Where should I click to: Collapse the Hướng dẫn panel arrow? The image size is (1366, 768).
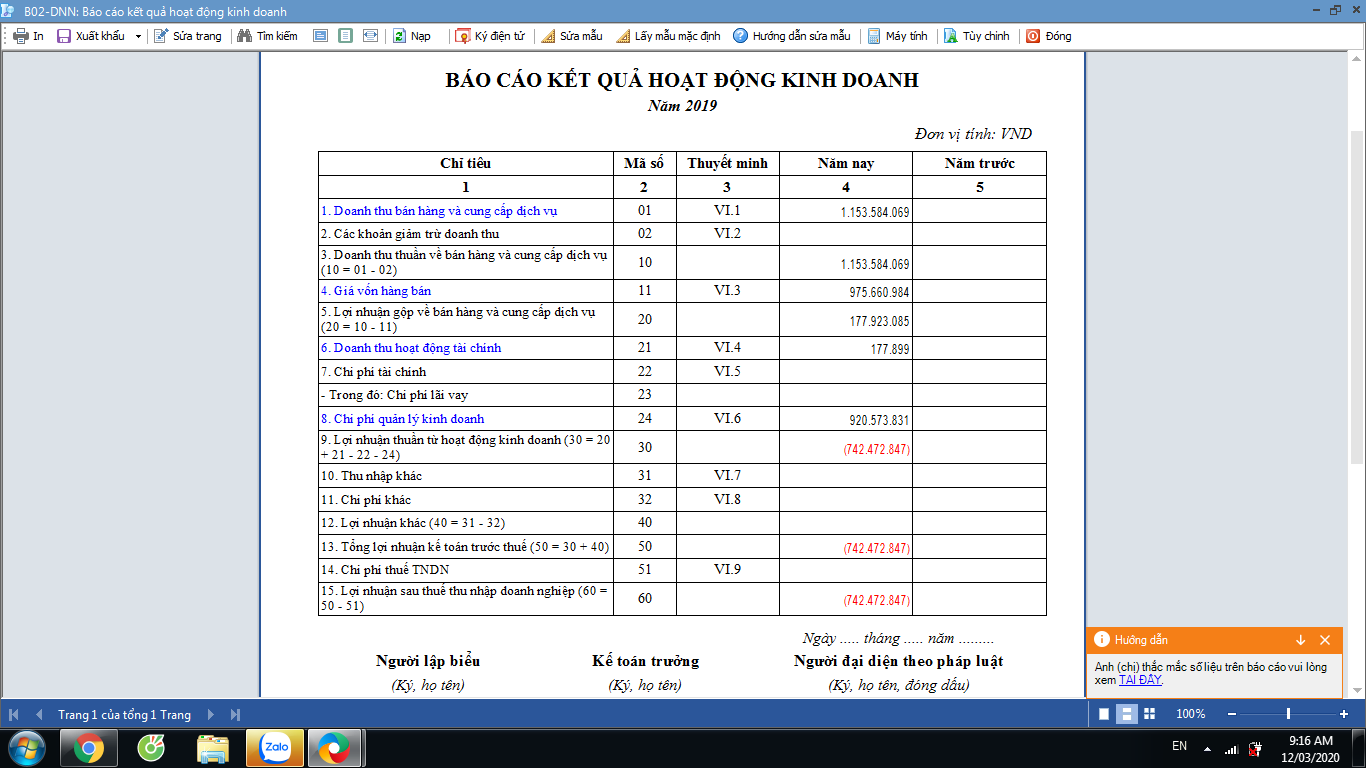click(x=1301, y=640)
